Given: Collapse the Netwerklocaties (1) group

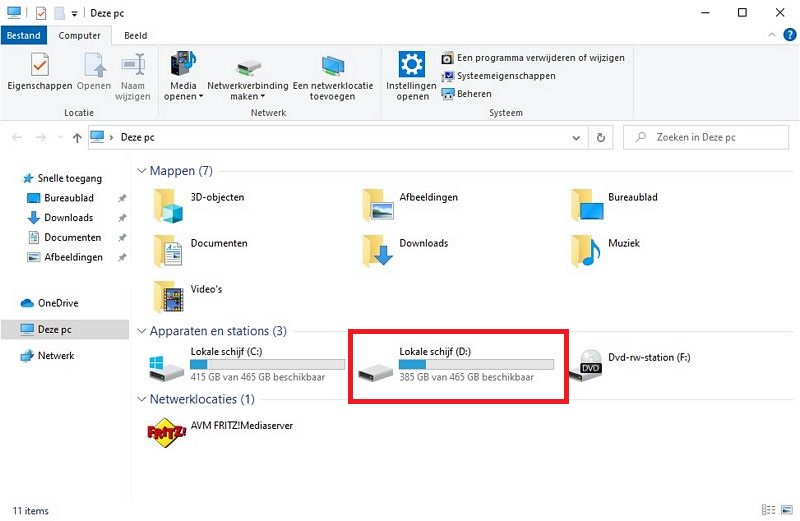Looking at the screenshot, I should click(x=141, y=399).
